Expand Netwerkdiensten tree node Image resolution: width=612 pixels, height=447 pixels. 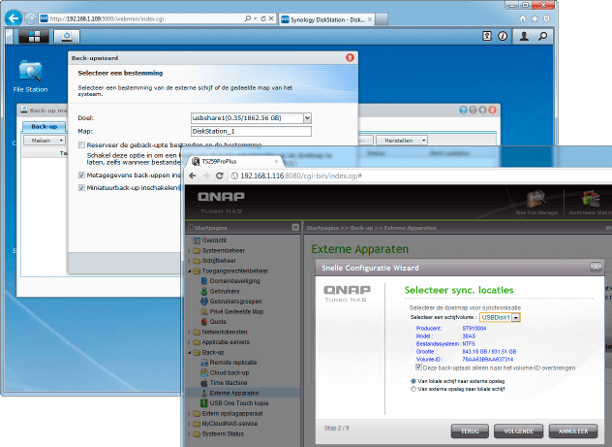click(x=189, y=332)
